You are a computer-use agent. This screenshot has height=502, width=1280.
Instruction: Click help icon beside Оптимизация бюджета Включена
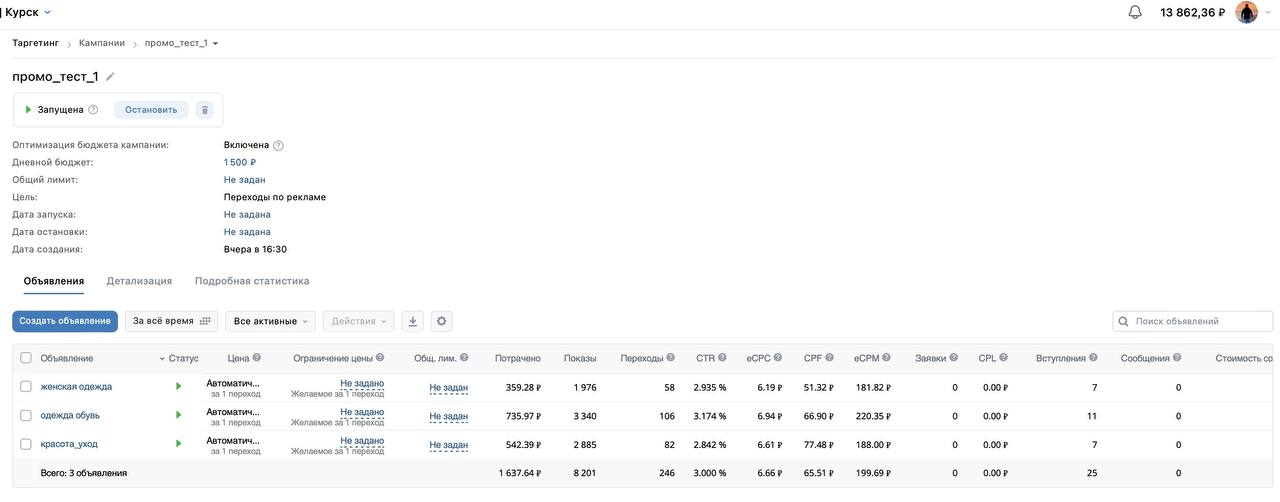(278, 146)
